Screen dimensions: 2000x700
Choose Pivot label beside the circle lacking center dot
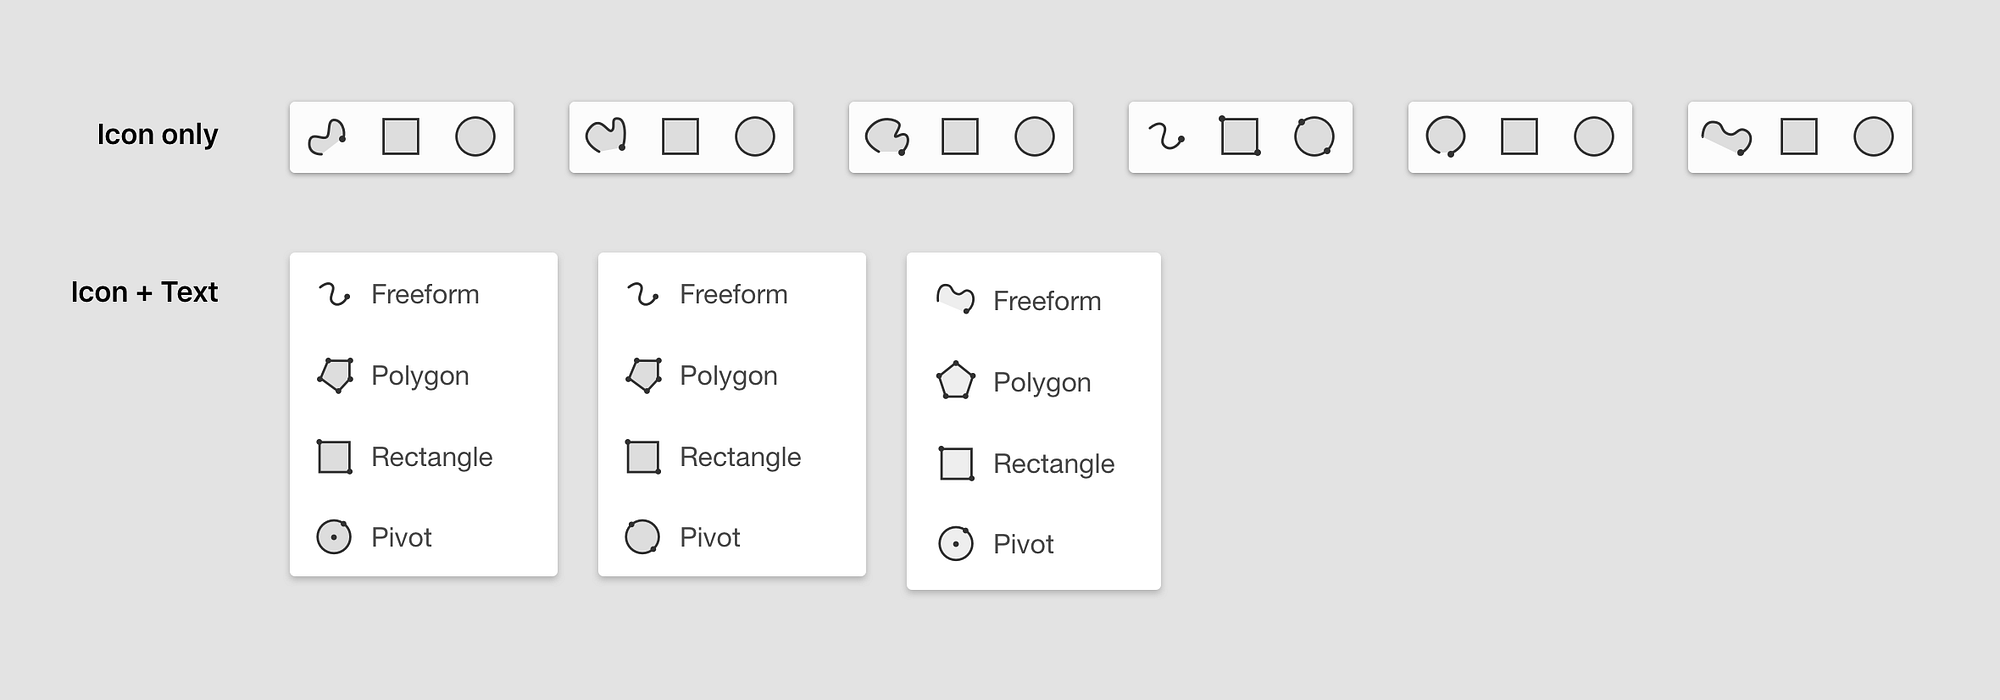(x=710, y=538)
